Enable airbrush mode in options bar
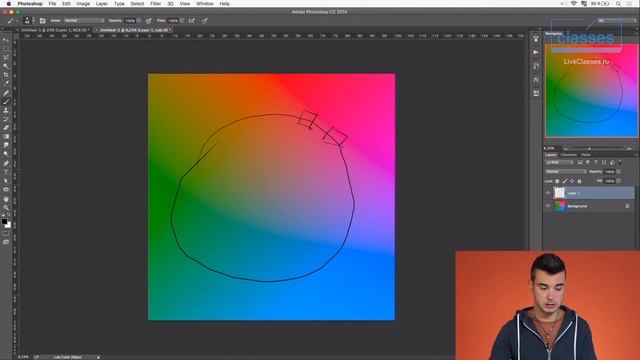The width and height of the screenshot is (640, 360). point(191,20)
